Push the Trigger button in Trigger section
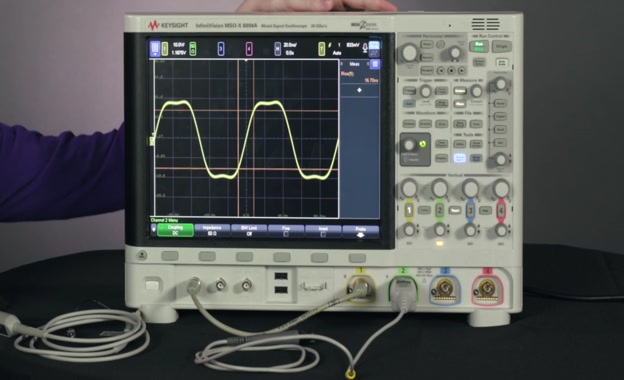The image size is (624, 380). [410, 91]
